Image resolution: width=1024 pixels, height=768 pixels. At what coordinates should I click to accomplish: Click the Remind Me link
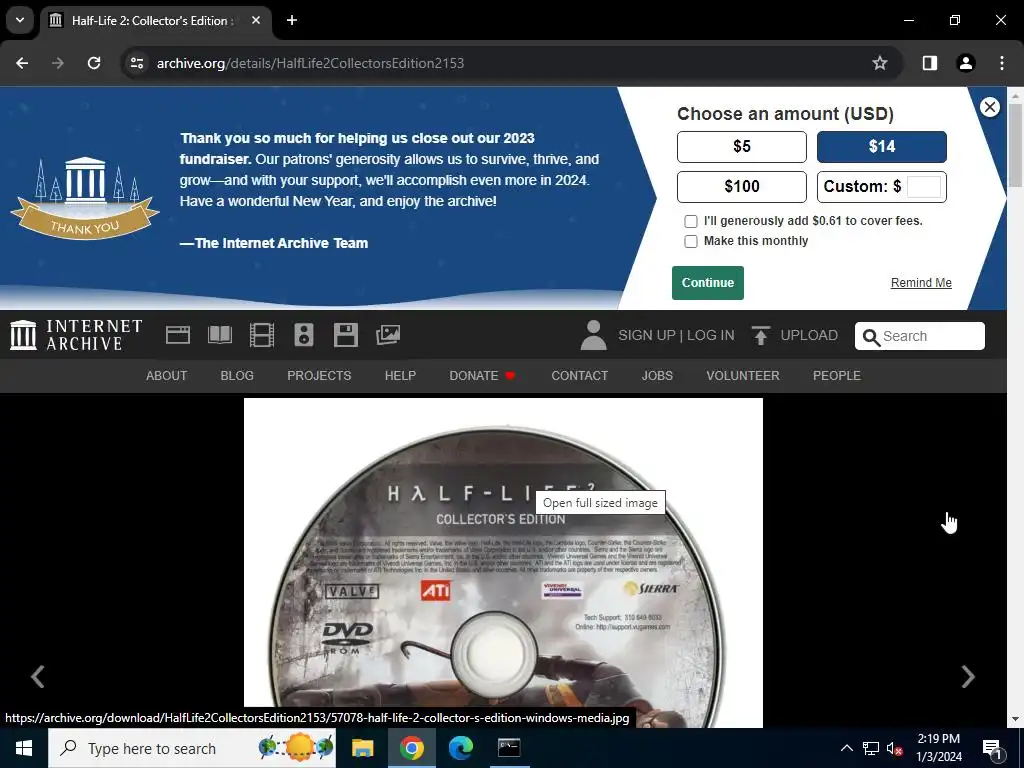pos(921,283)
